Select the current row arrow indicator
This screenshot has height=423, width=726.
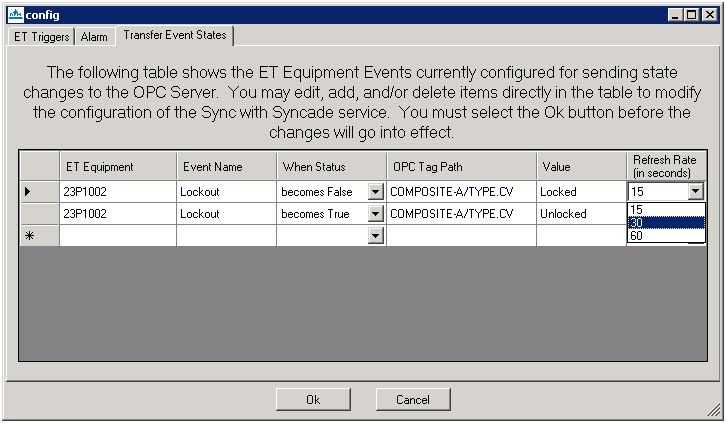point(39,191)
